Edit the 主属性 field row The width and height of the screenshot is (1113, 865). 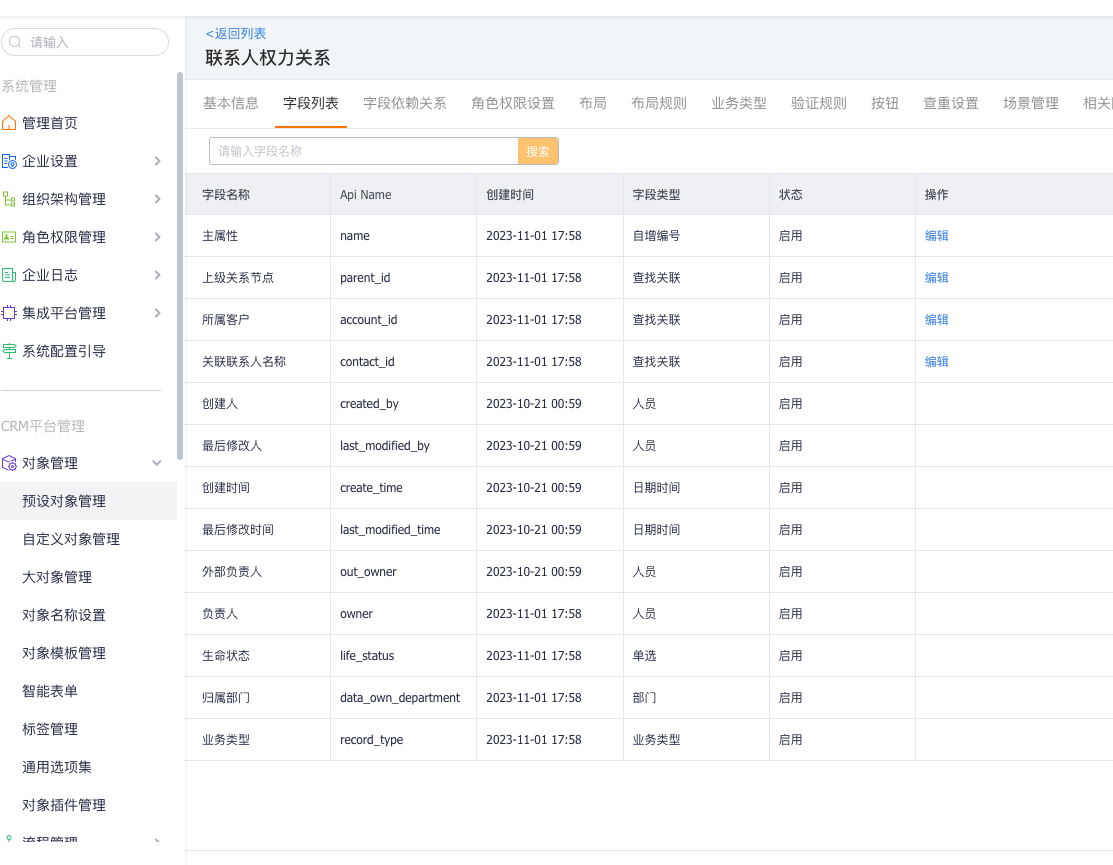pyautogui.click(x=936, y=236)
